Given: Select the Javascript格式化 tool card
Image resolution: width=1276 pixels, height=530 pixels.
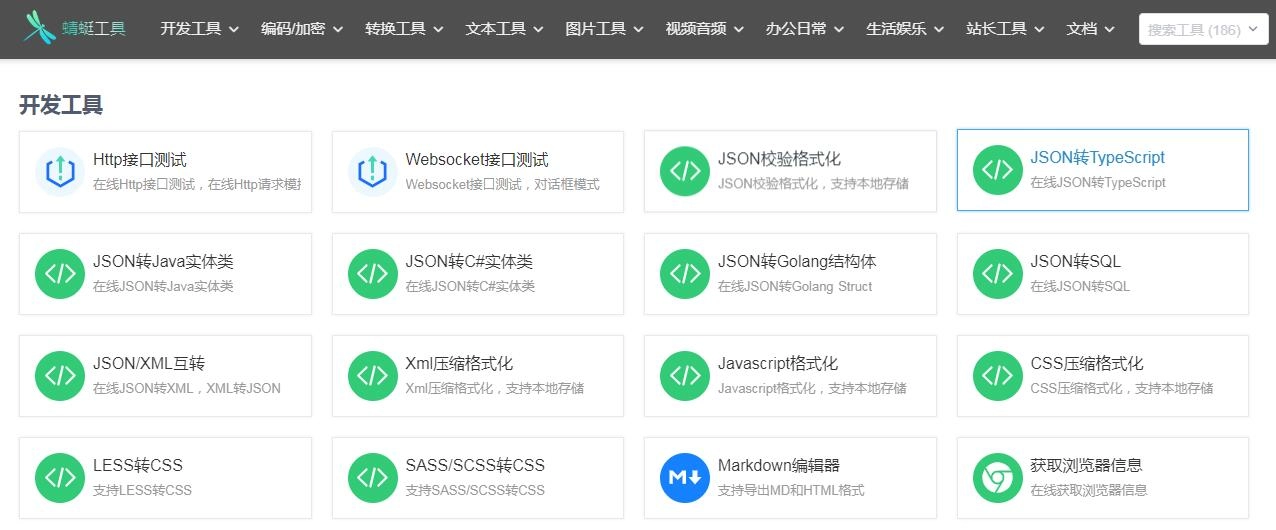Looking at the screenshot, I should (790, 375).
